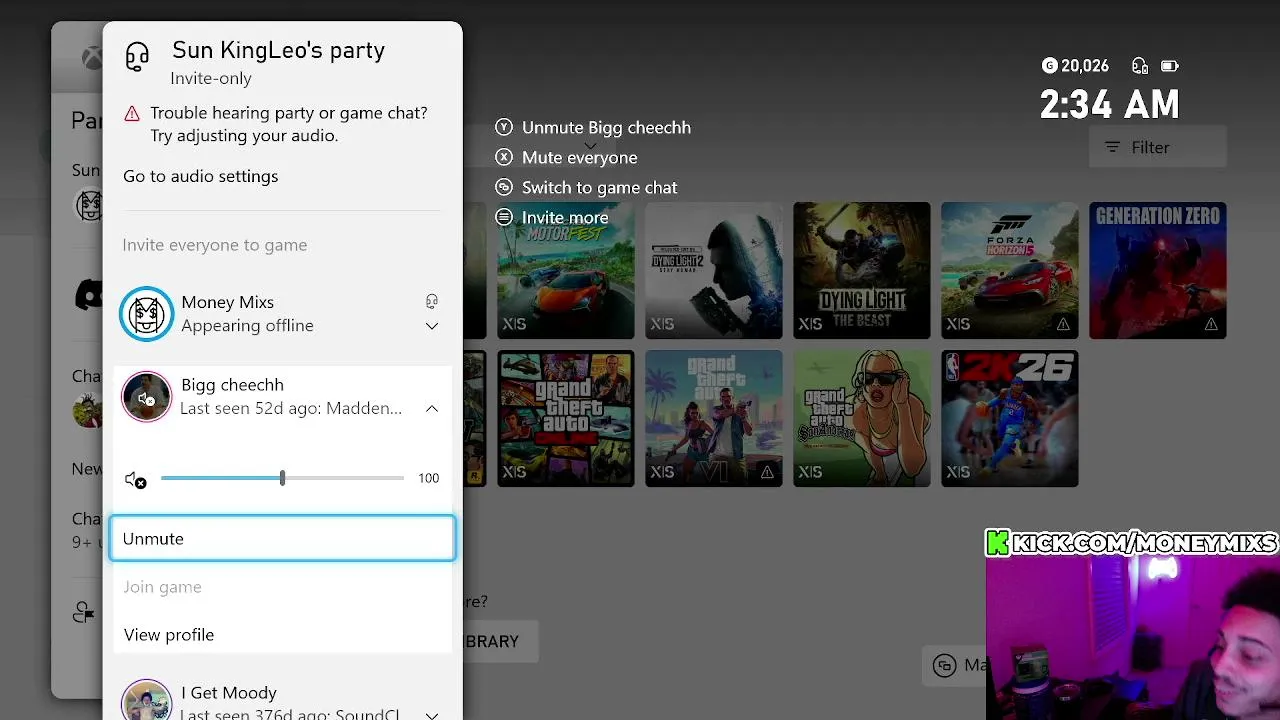Image resolution: width=1280 pixels, height=720 pixels.
Task: Open View profile for Bigg cheechh
Action: tap(169, 635)
